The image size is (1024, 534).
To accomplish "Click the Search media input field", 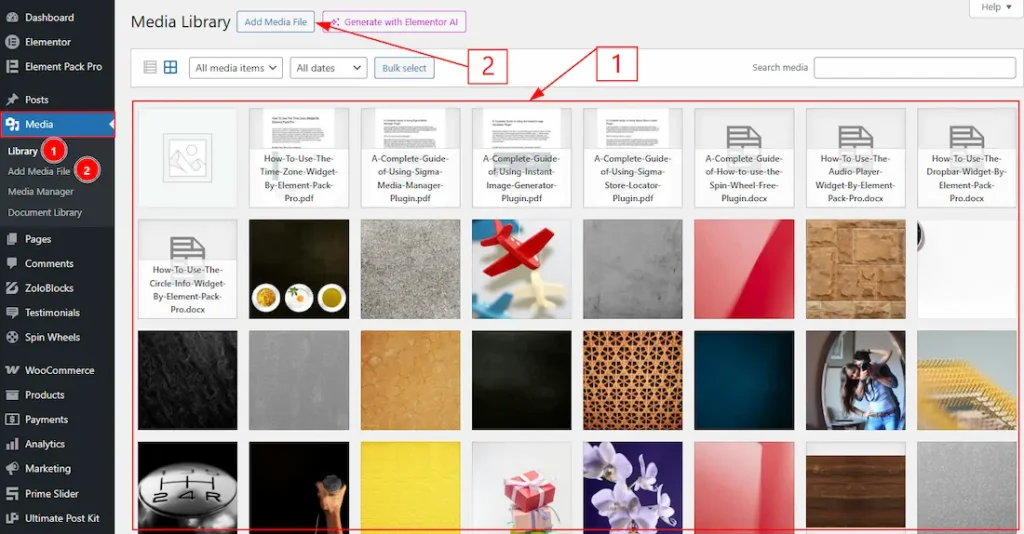I will (914, 67).
